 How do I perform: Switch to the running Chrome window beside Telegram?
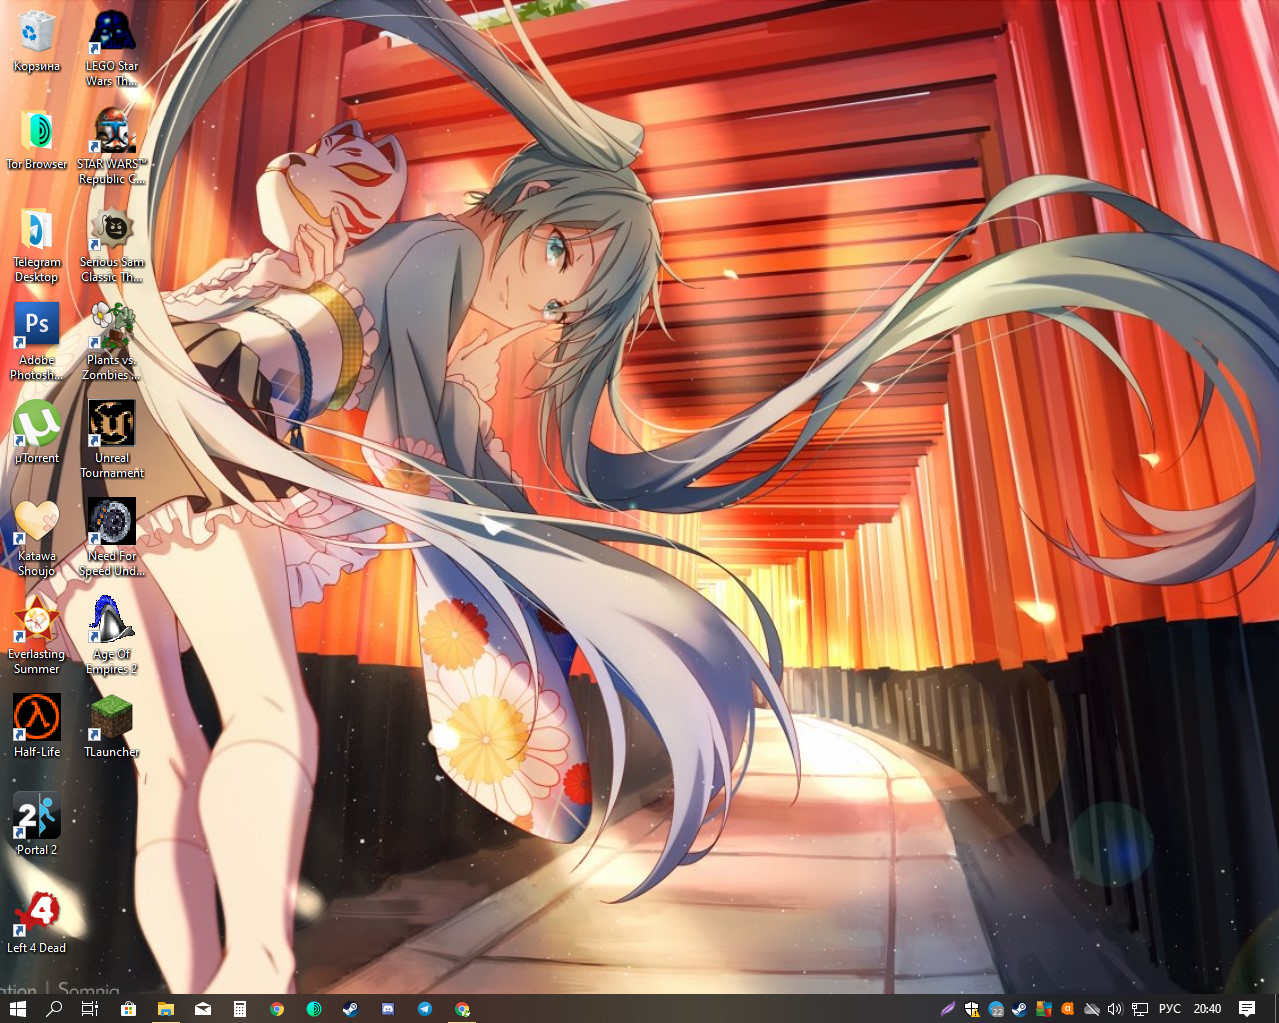click(x=462, y=1009)
